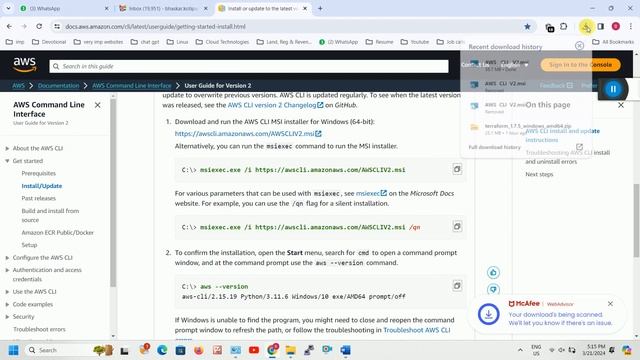
Task: Open the Chrome profile avatar
Action: [616, 27]
